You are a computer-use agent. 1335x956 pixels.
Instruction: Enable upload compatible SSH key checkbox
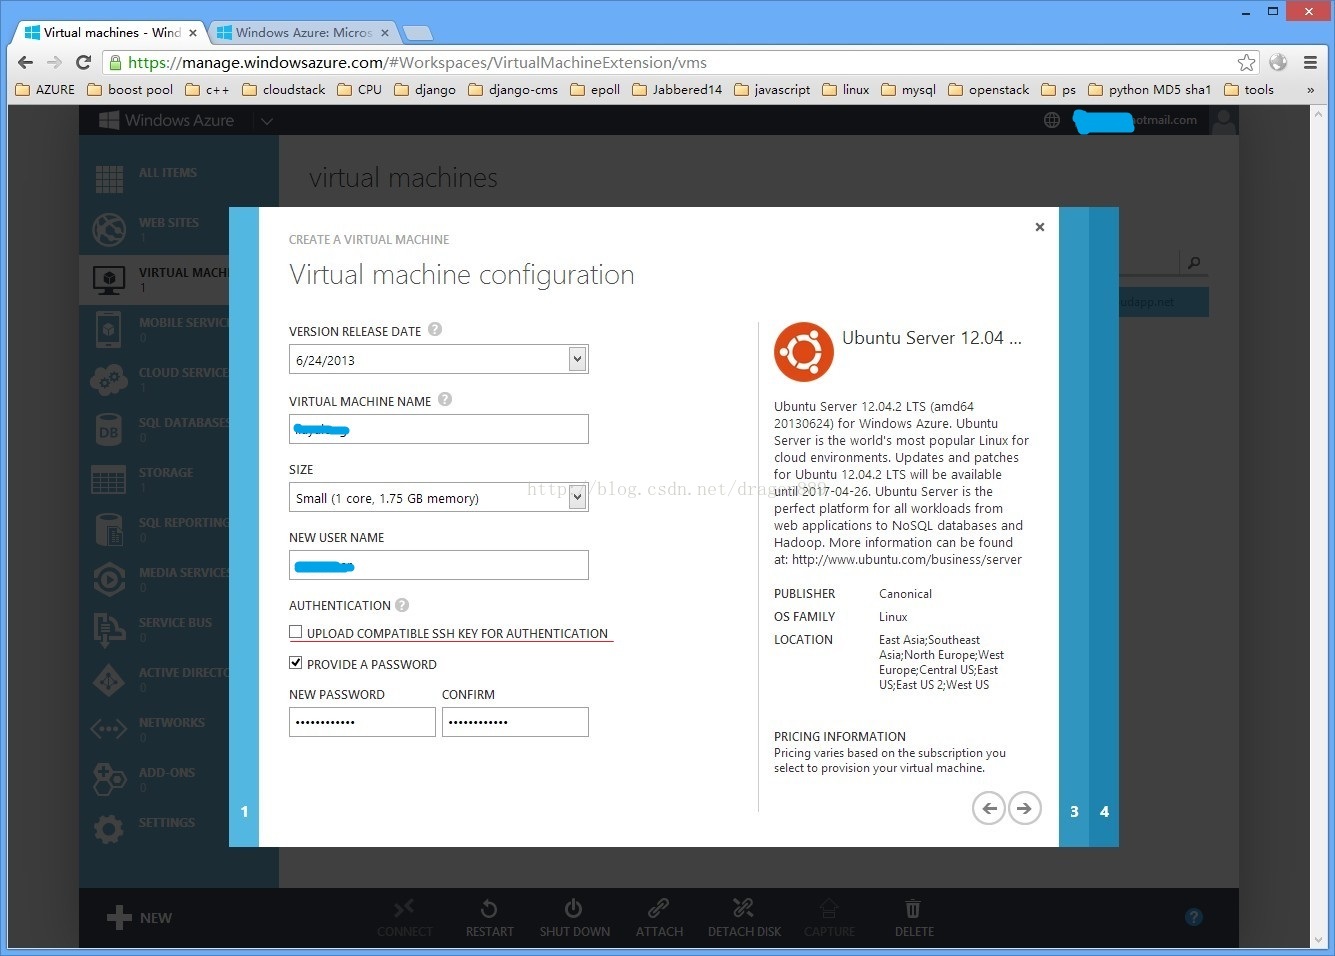(x=296, y=632)
